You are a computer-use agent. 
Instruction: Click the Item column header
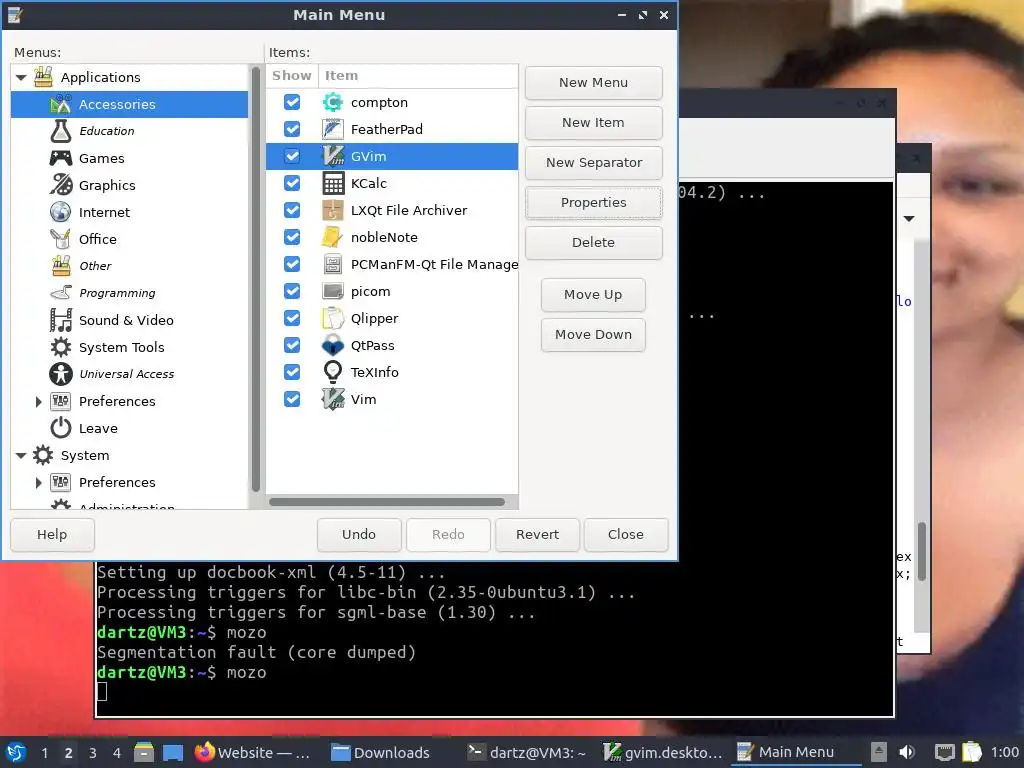(x=418, y=76)
